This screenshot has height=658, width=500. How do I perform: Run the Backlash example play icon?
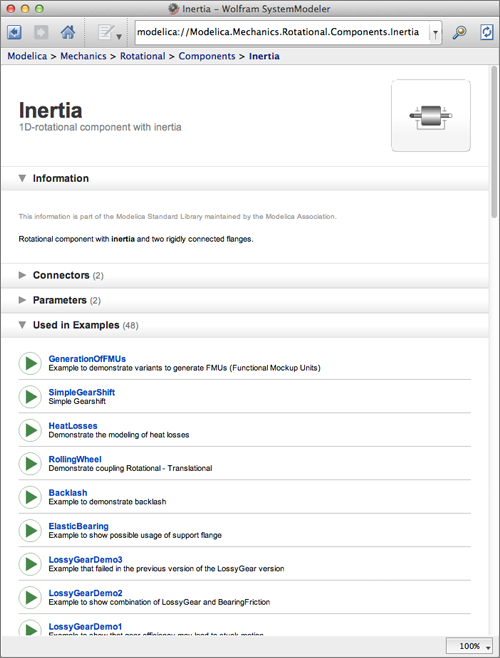pyautogui.click(x=30, y=497)
